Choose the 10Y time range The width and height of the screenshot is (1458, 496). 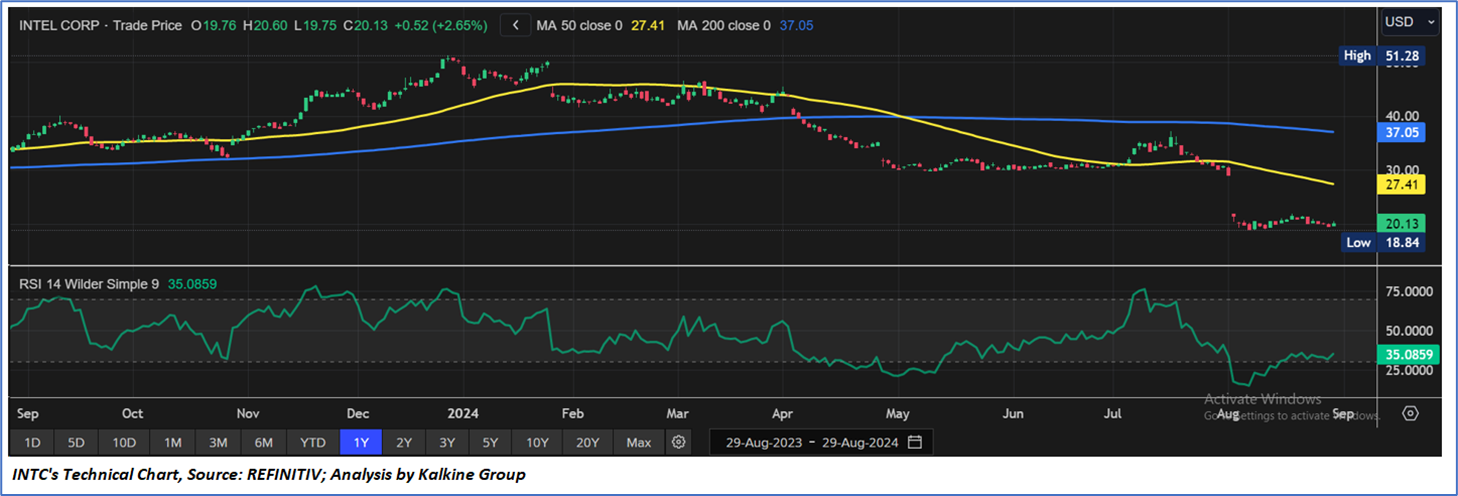click(537, 442)
